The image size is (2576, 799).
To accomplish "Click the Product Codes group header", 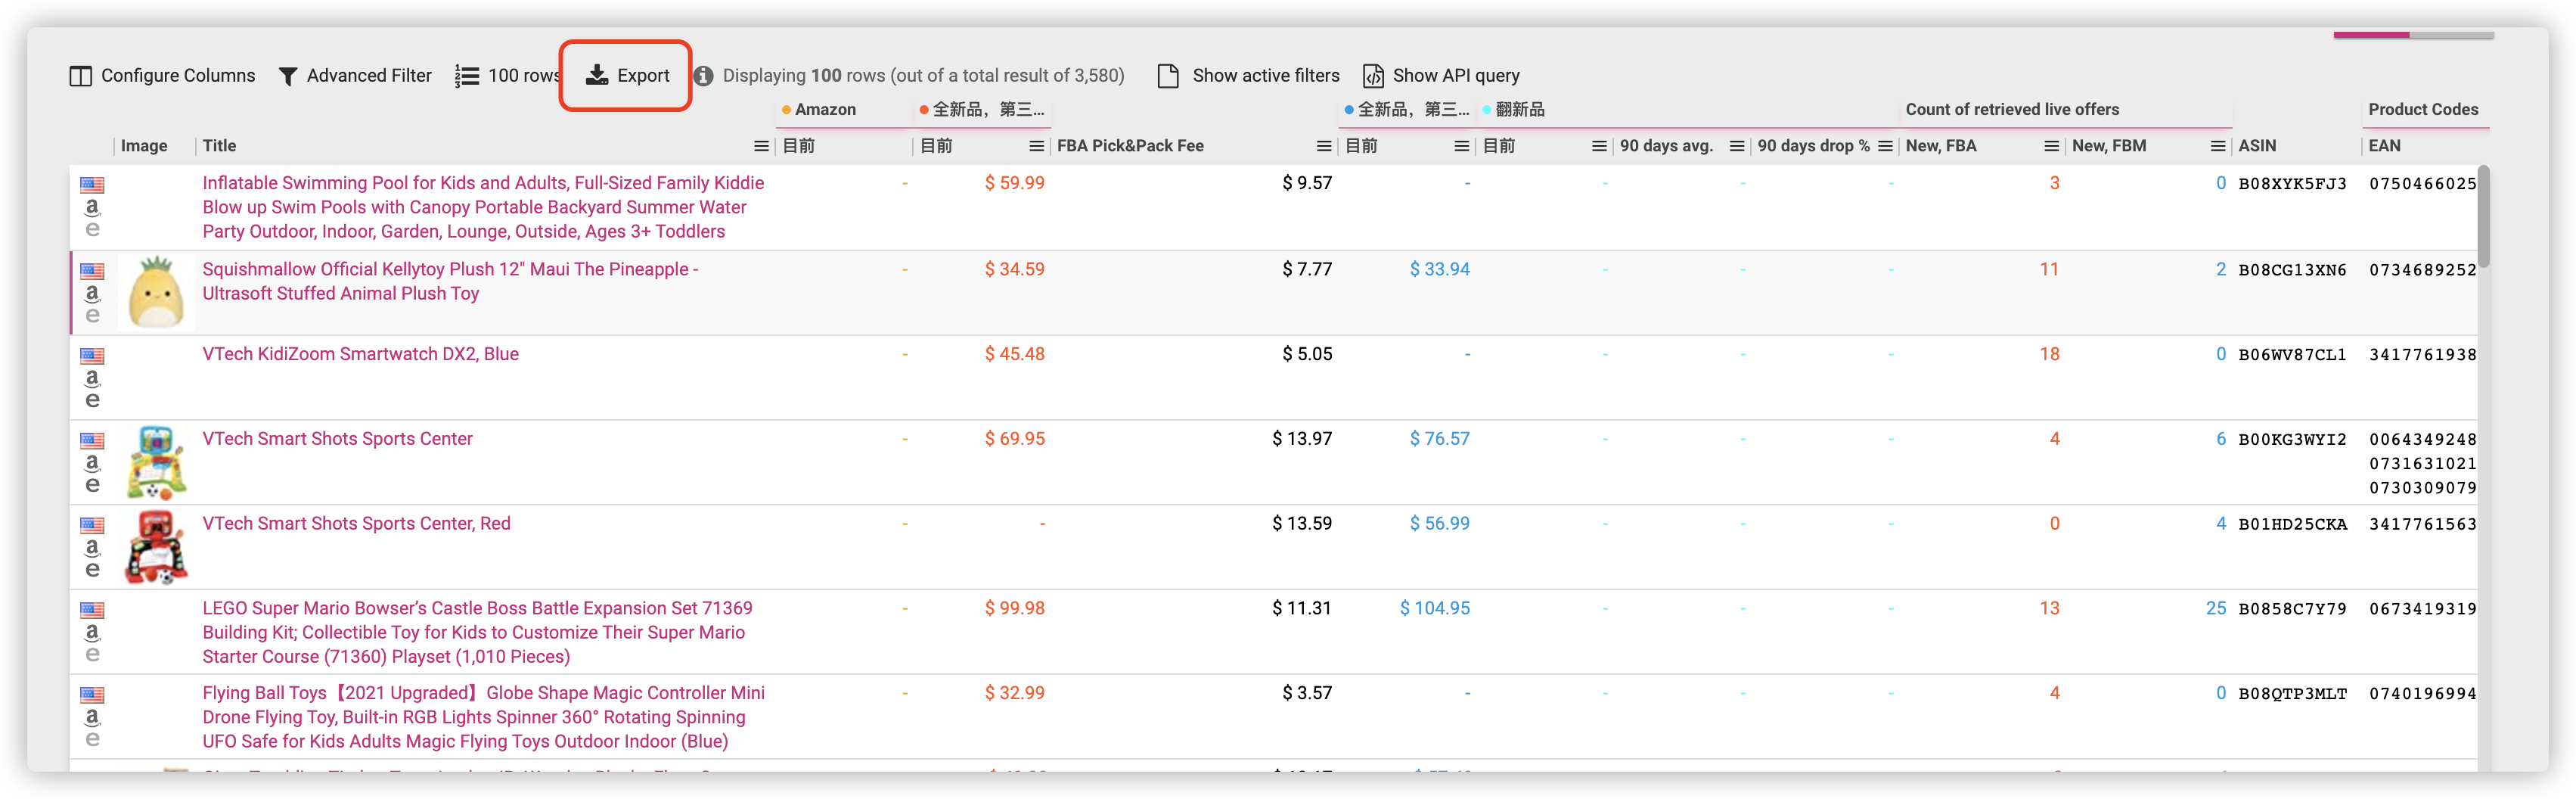I will click(x=2423, y=110).
